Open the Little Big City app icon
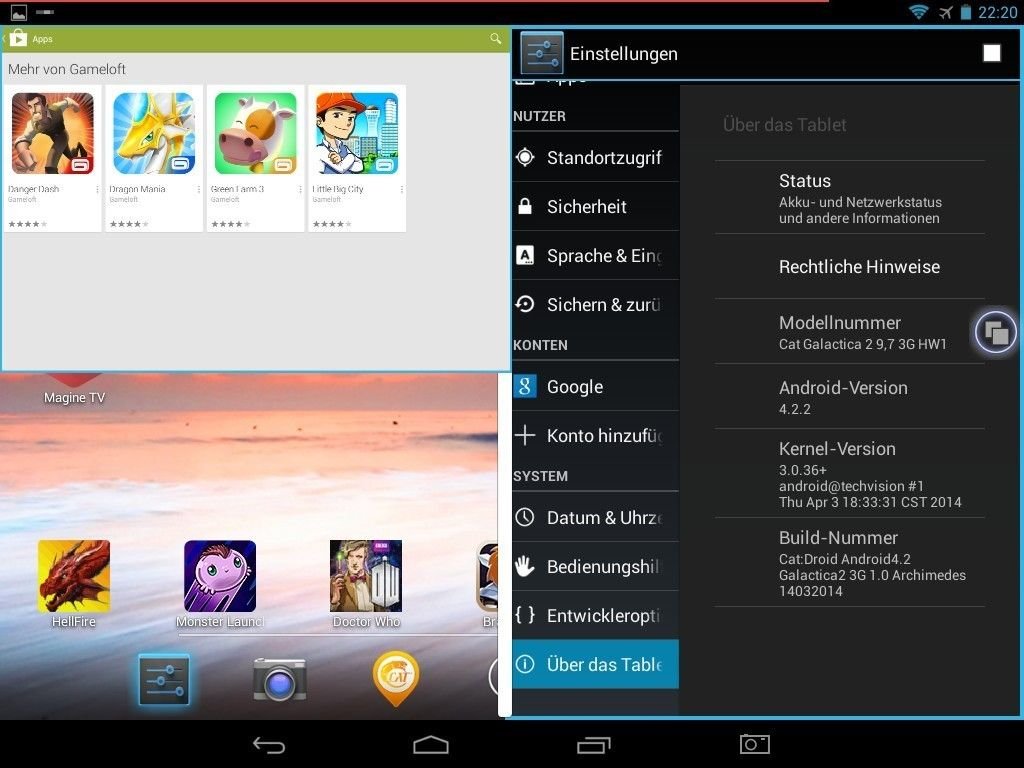The width and height of the screenshot is (1024, 768). [357, 133]
